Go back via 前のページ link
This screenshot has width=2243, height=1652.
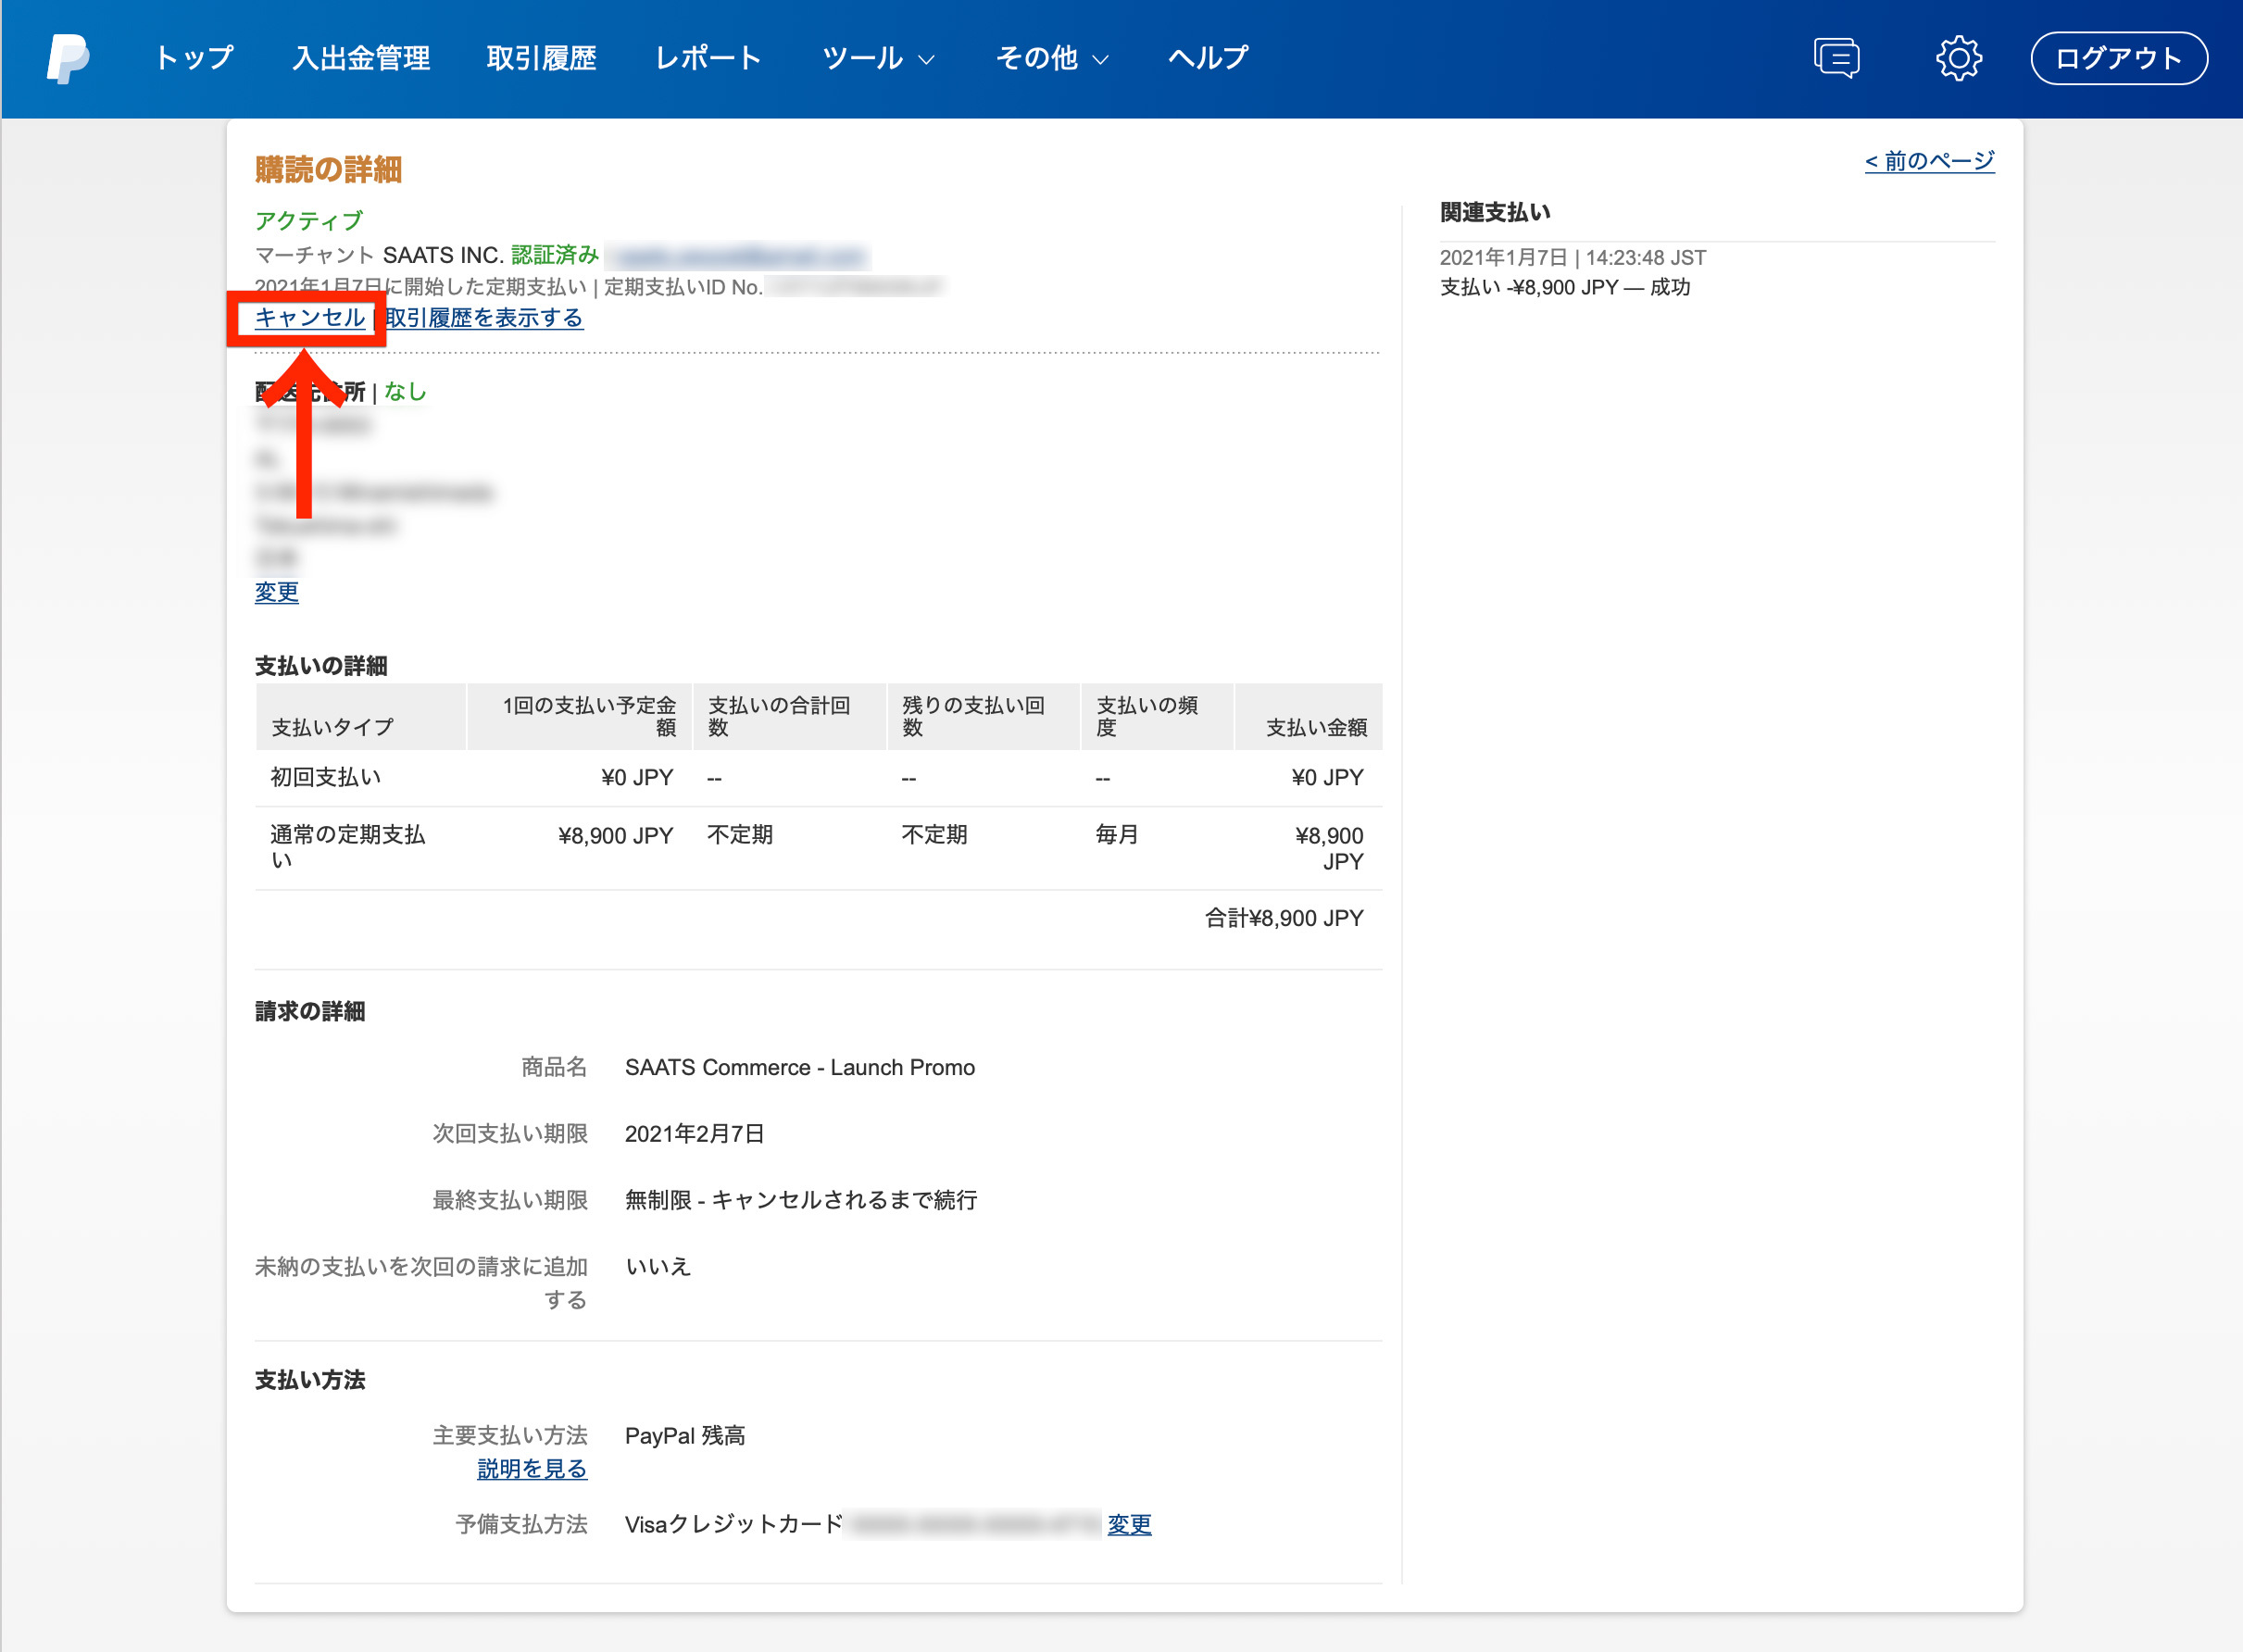pos(1928,161)
